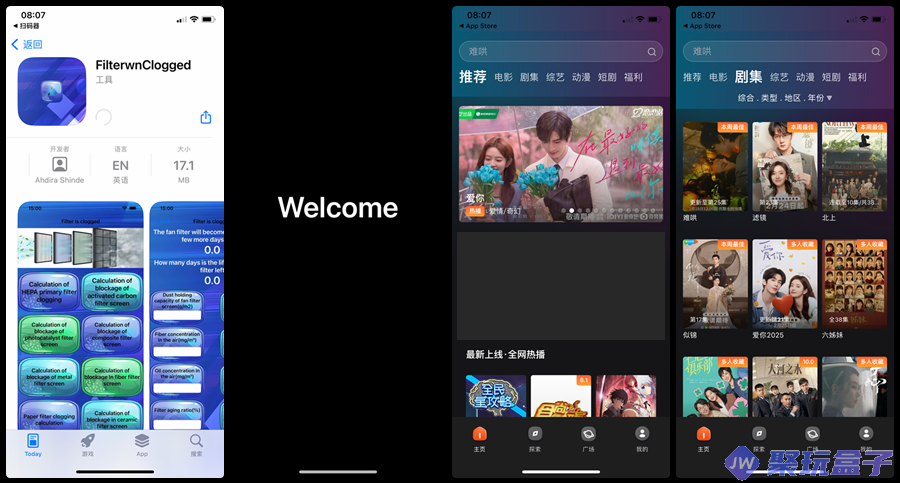Select 电影 tab on the 推荐 screen

coord(503,77)
